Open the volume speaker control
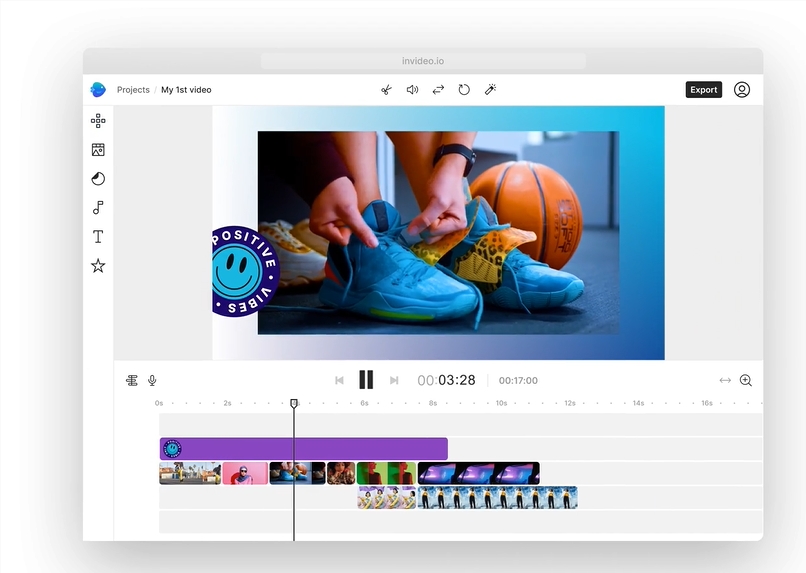 [x=412, y=90]
